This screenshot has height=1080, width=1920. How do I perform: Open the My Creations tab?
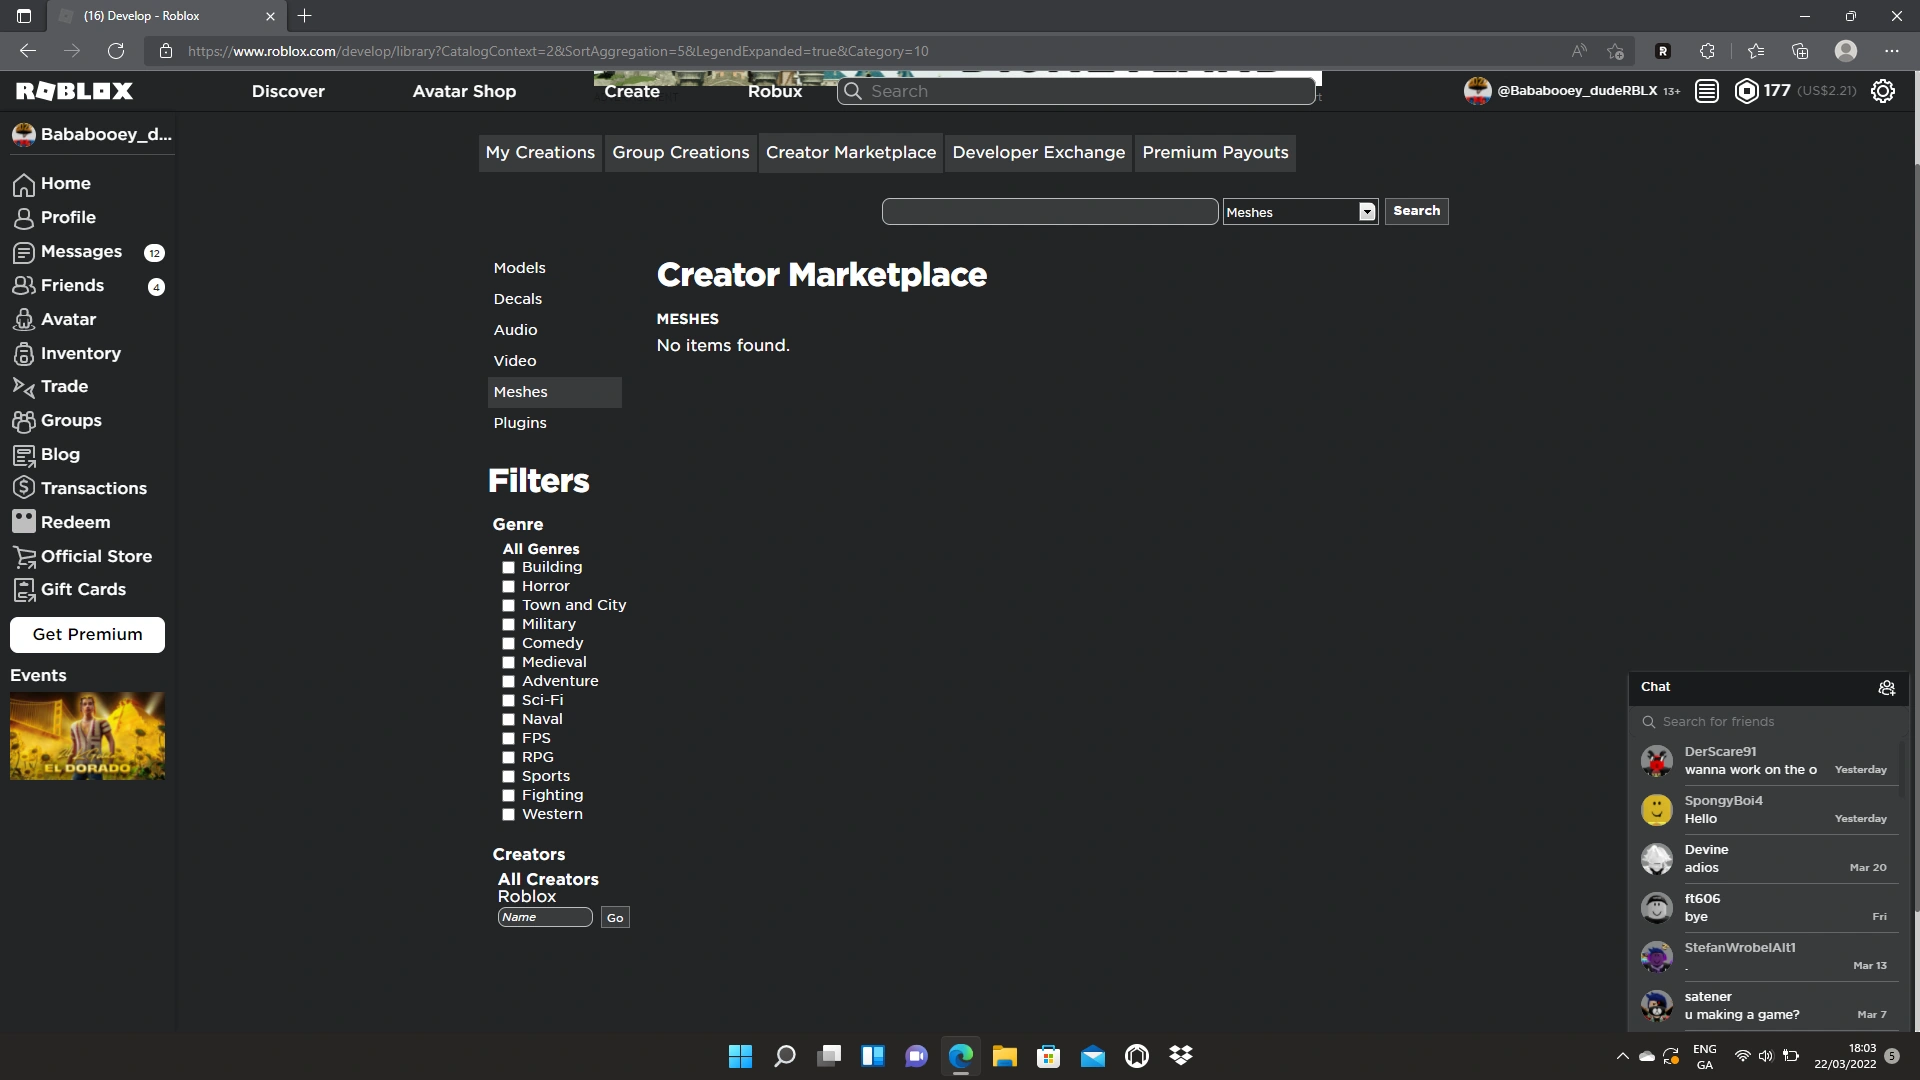click(540, 153)
